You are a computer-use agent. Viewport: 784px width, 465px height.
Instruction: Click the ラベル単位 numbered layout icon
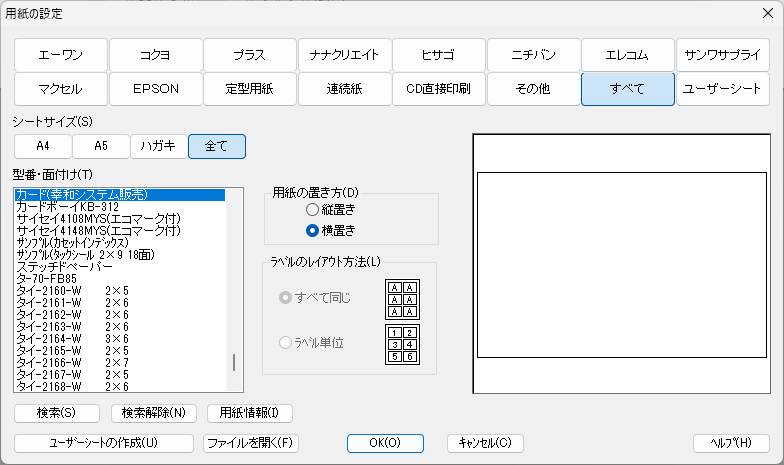[x=402, y=343]
